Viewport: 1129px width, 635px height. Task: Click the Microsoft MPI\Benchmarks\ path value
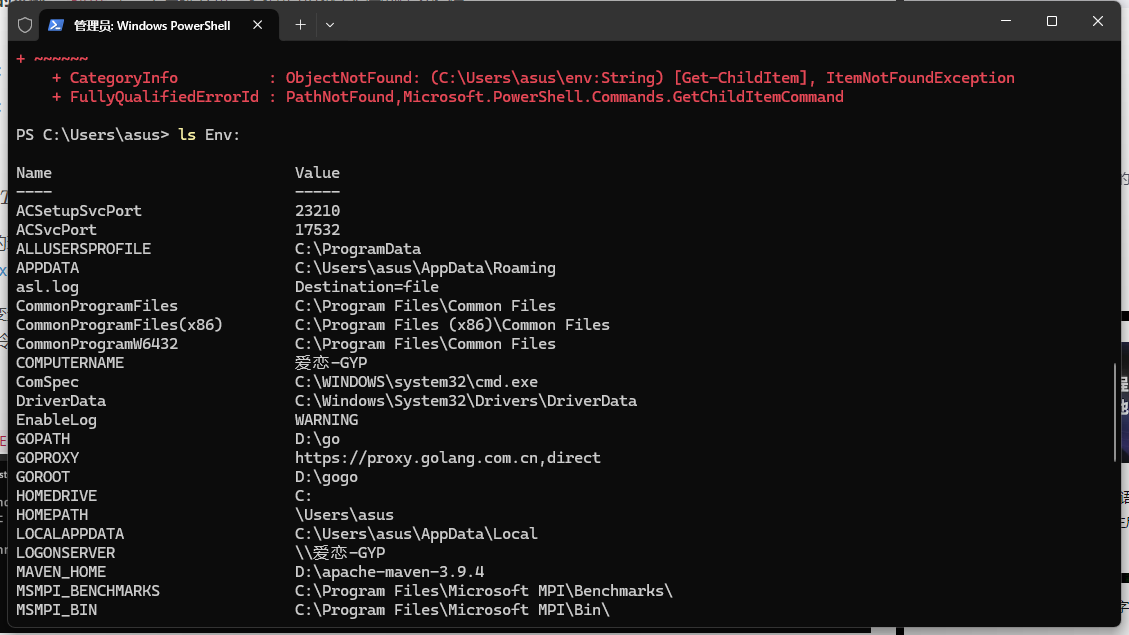point(484,590)
